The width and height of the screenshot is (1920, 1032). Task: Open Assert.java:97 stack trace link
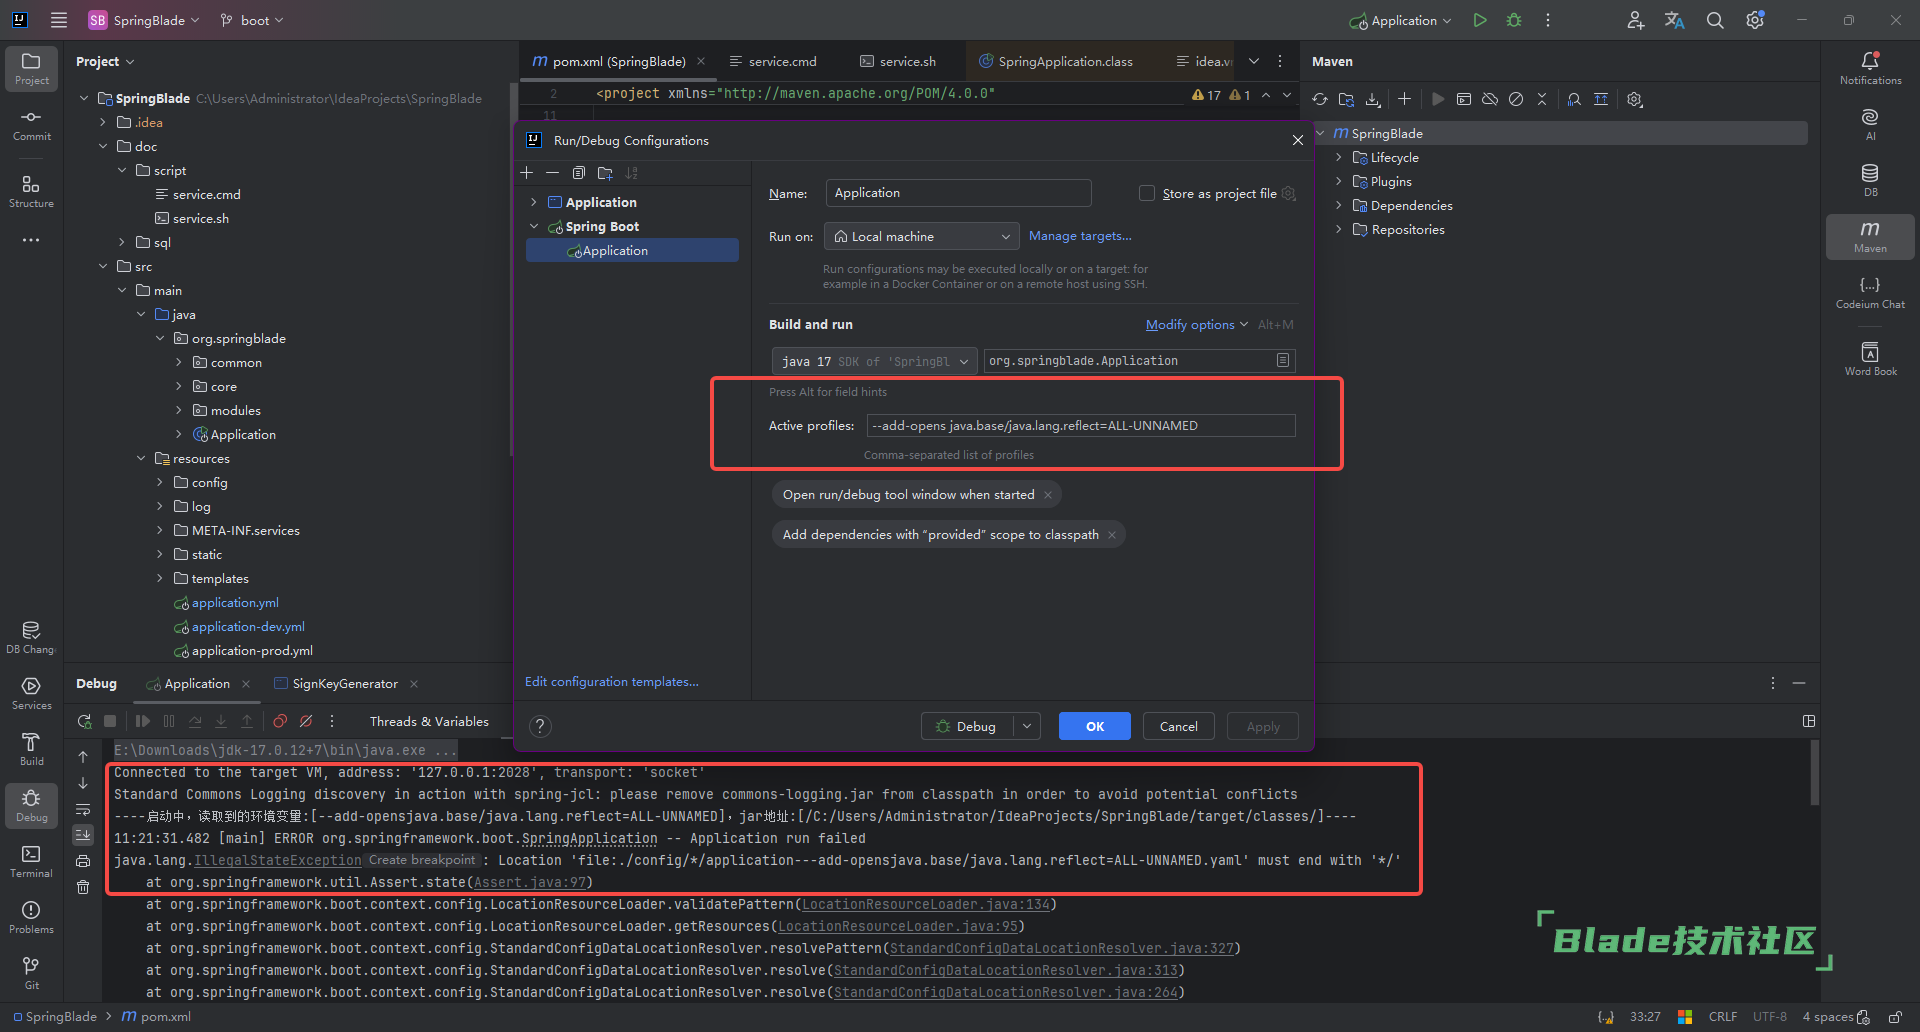coord(530,882)
